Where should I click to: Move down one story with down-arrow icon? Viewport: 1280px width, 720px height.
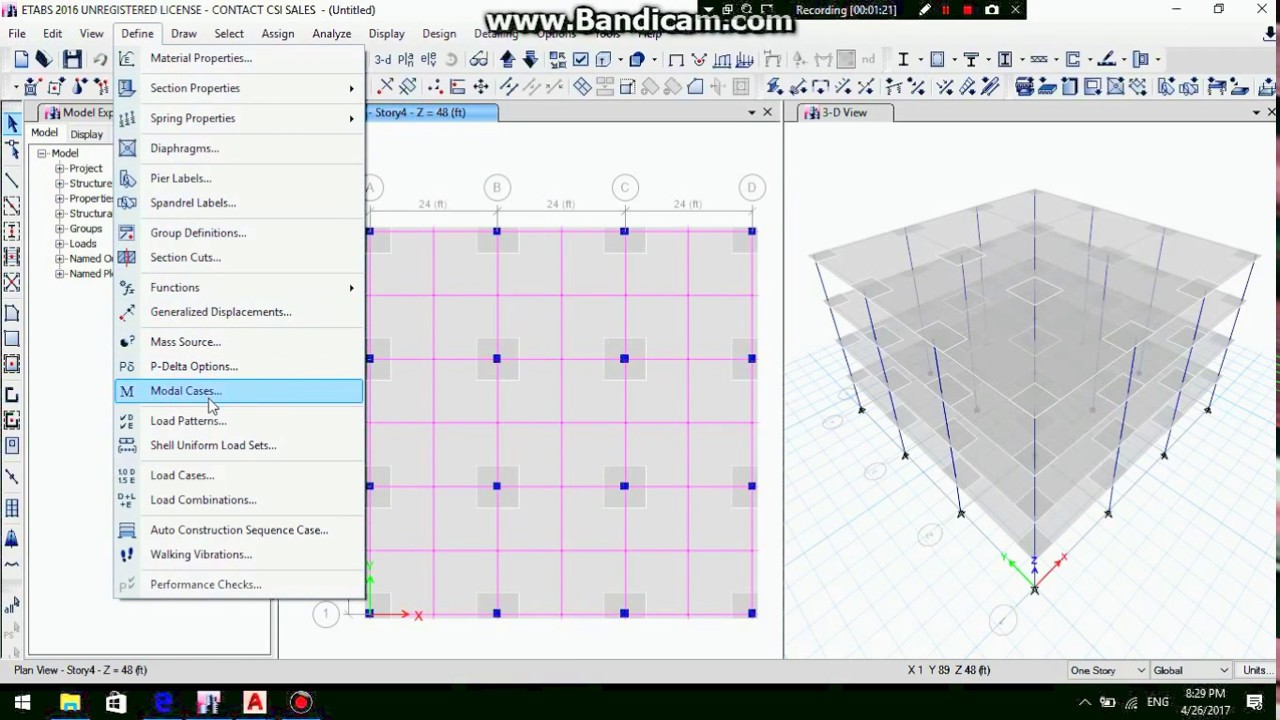click(530, 59)
